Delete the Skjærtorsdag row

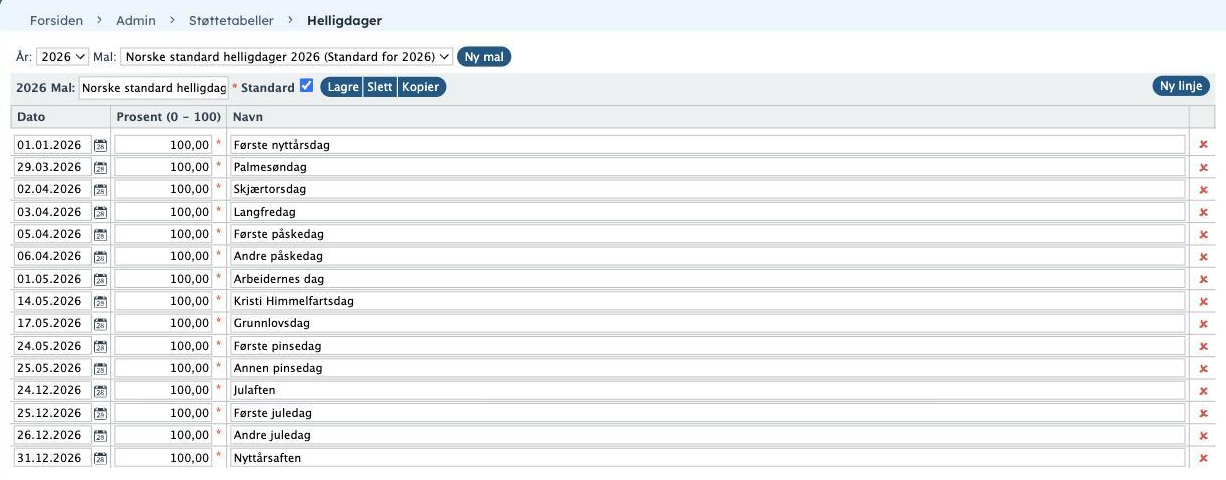(x=1203, y=190)
